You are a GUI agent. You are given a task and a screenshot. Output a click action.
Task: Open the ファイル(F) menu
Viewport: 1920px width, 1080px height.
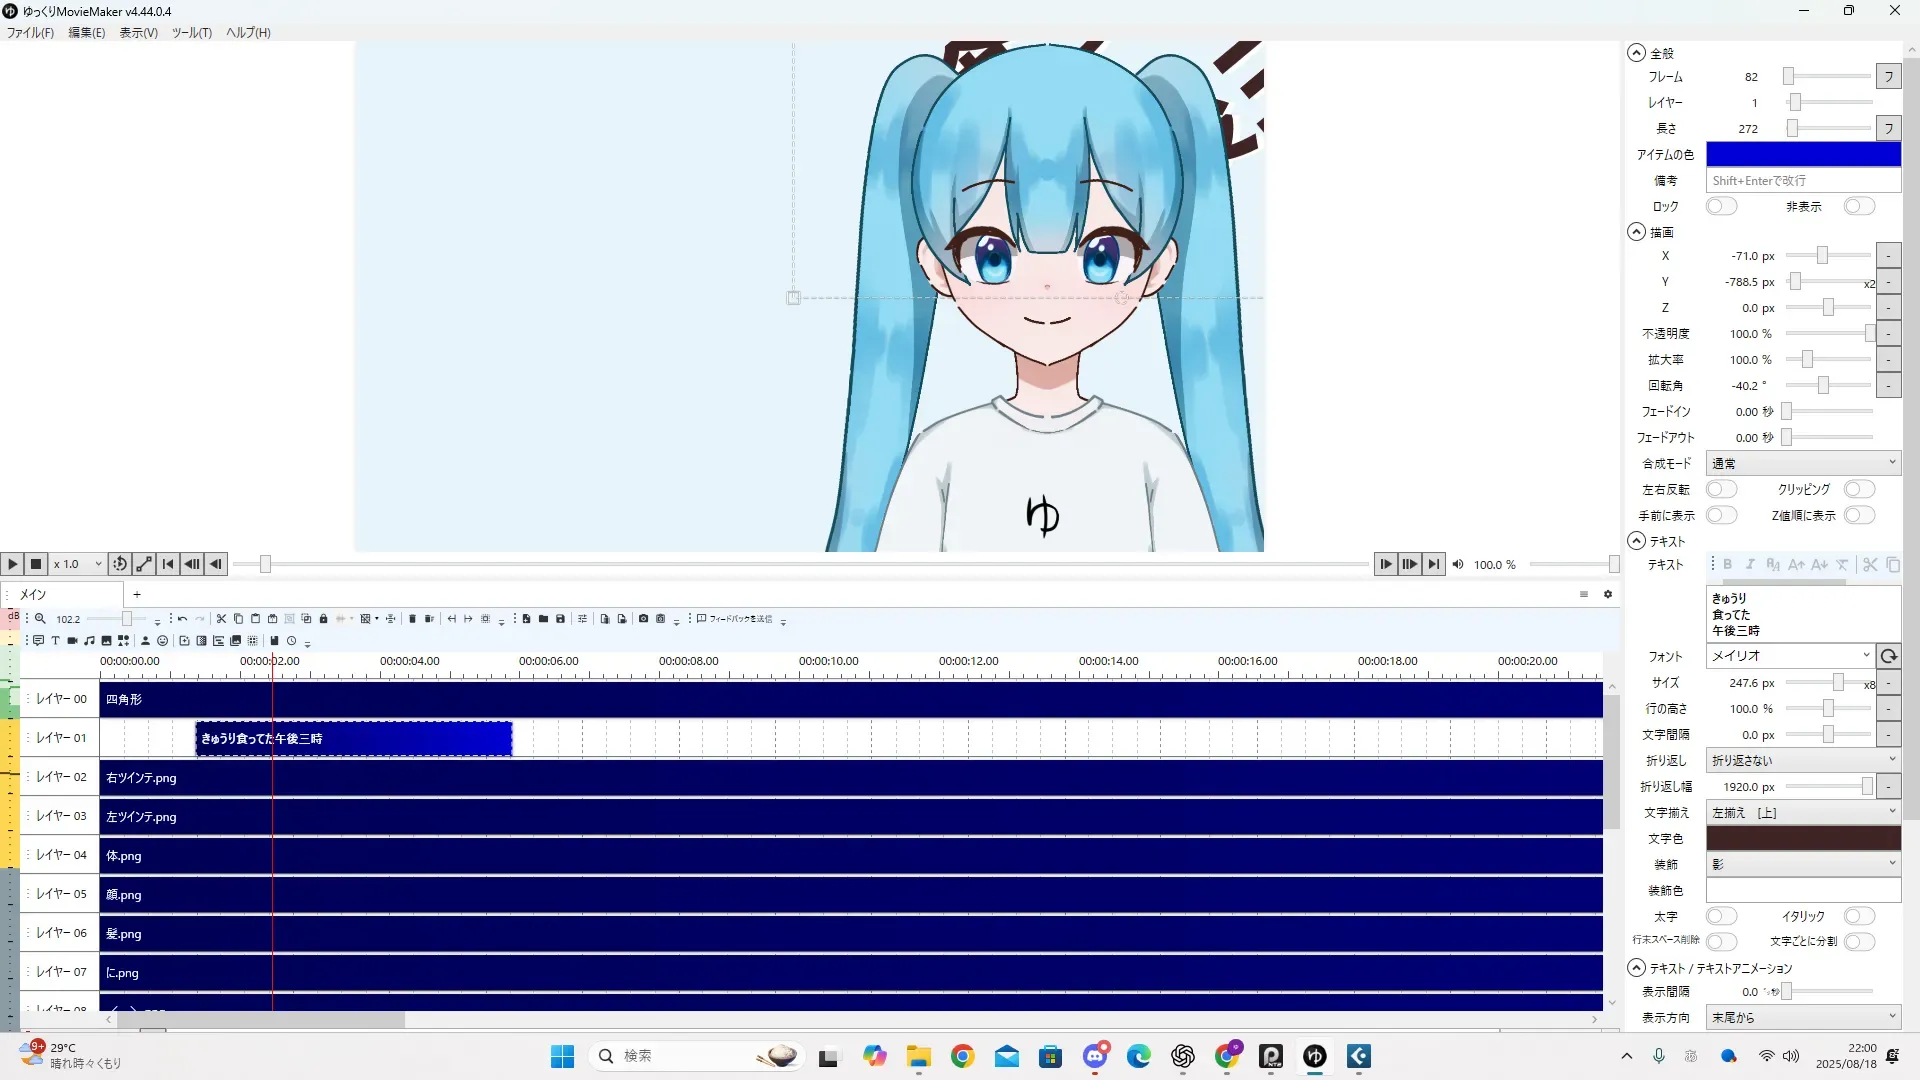(30, 32)
